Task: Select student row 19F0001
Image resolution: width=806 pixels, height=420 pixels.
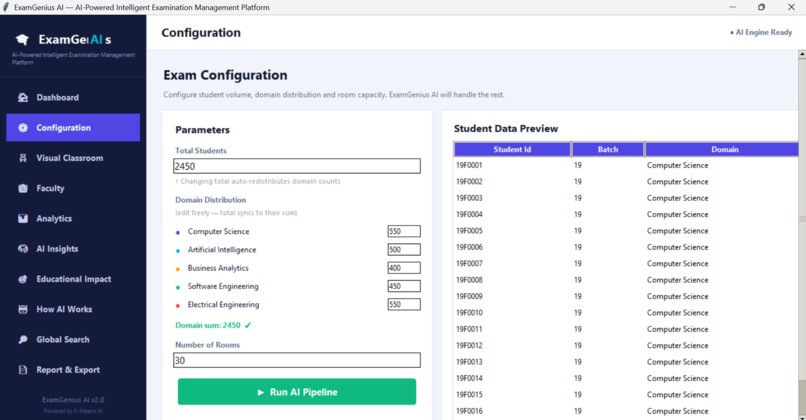Action: [626, 165]
